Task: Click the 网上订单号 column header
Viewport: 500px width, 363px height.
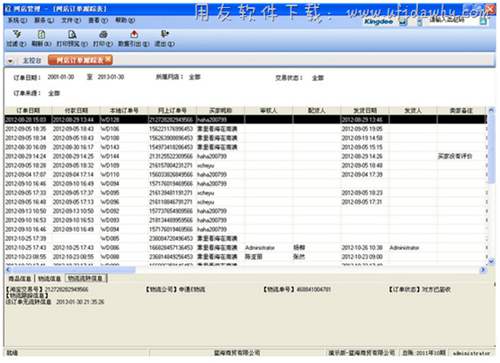Action: coord(172,110)
